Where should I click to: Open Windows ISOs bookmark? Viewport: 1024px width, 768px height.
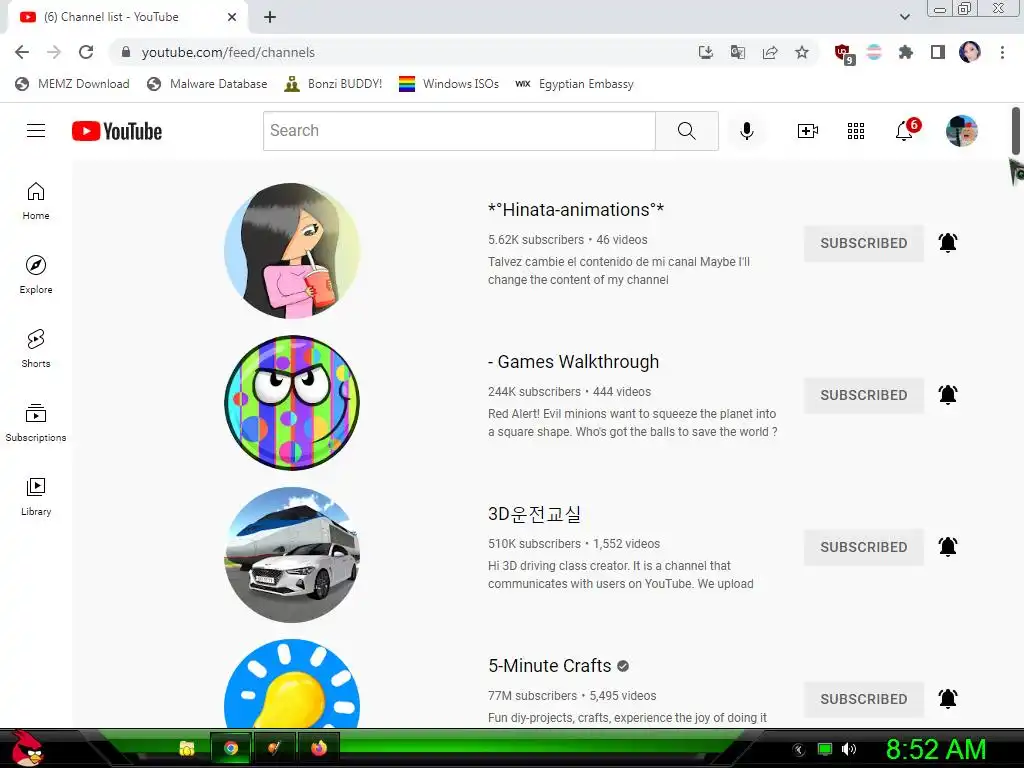pyautogui.click(x=449, y=84)
